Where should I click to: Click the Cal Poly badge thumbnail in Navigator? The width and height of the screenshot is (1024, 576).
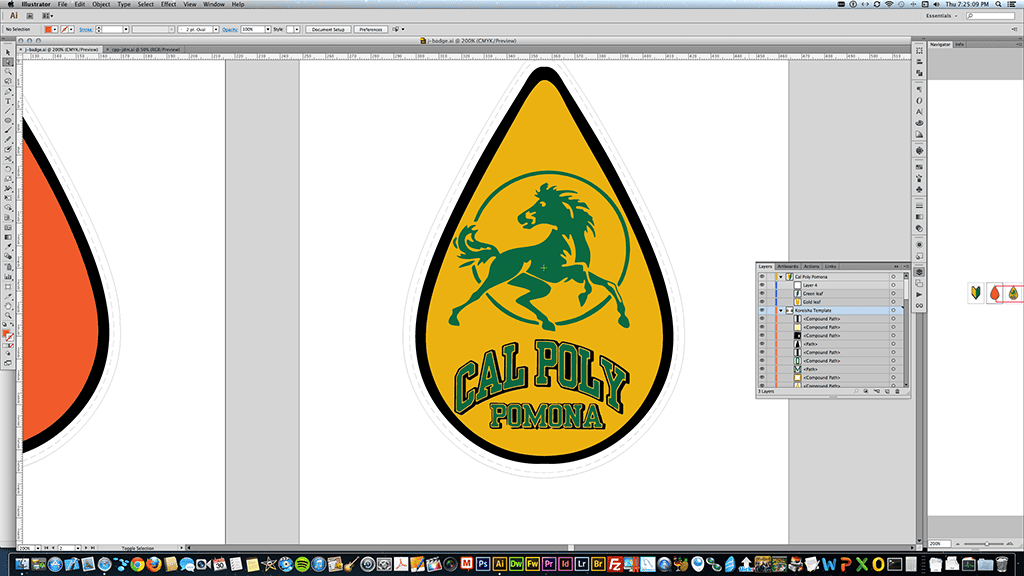pos(1013,293)
